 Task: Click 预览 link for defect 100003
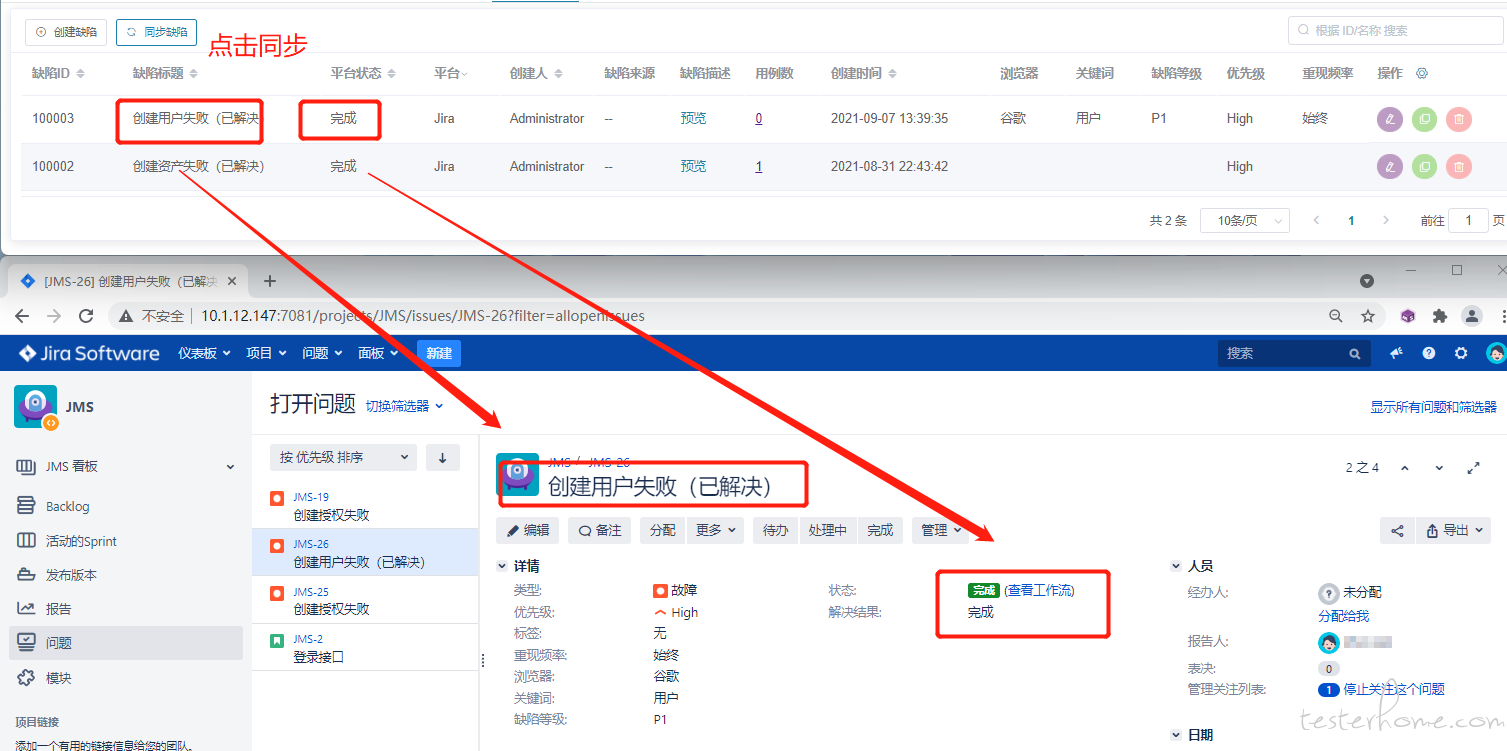tap(693, 118)
